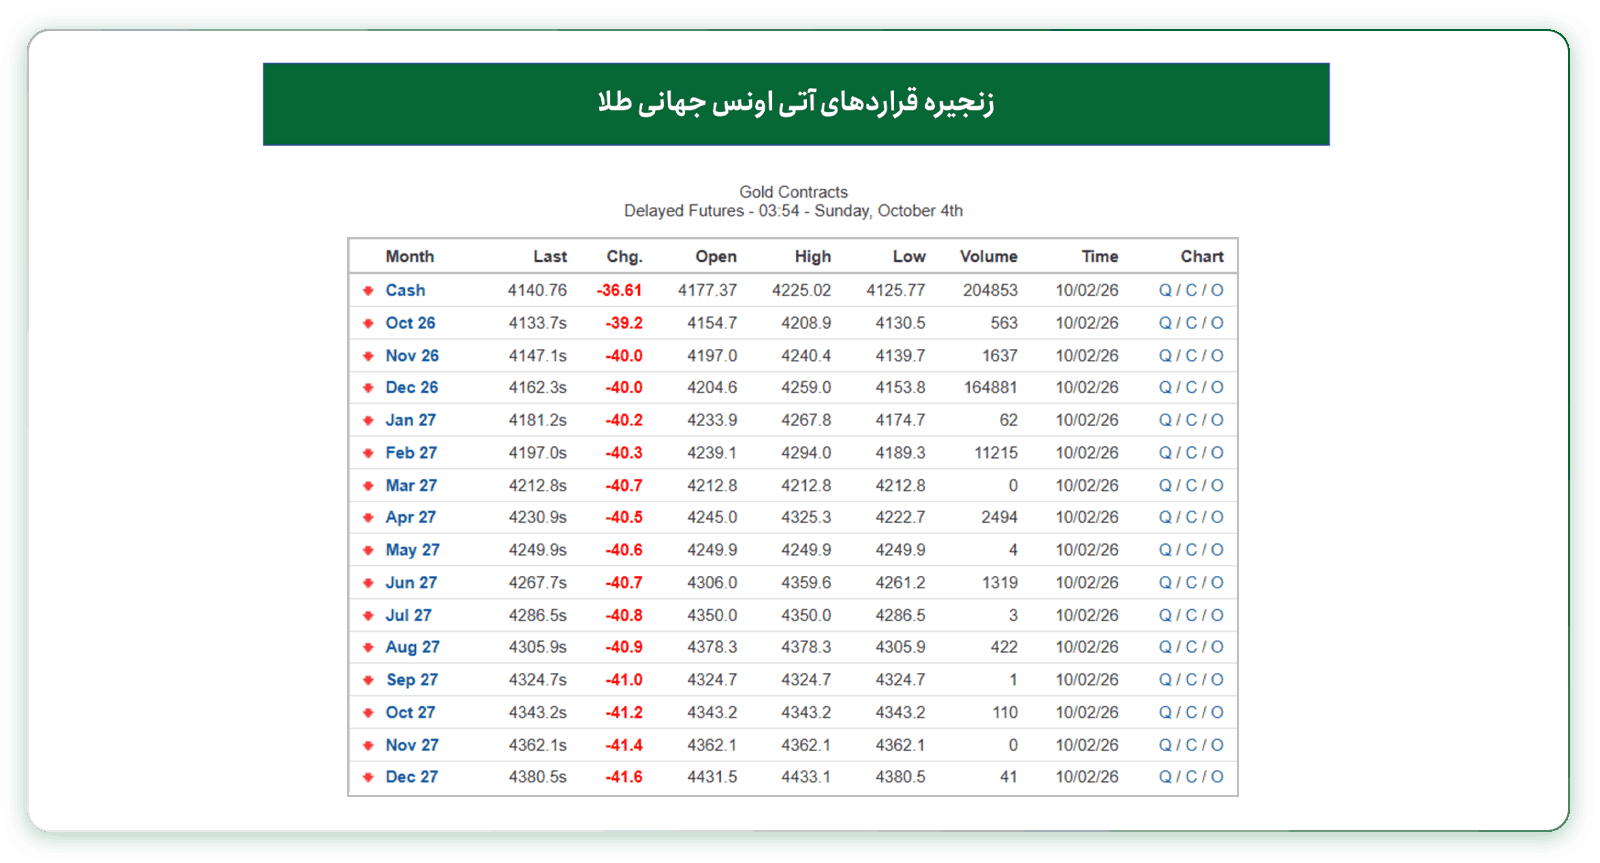Click the Month column header
The width and height of the screenshot is (1600, 863).
(410, 256)
